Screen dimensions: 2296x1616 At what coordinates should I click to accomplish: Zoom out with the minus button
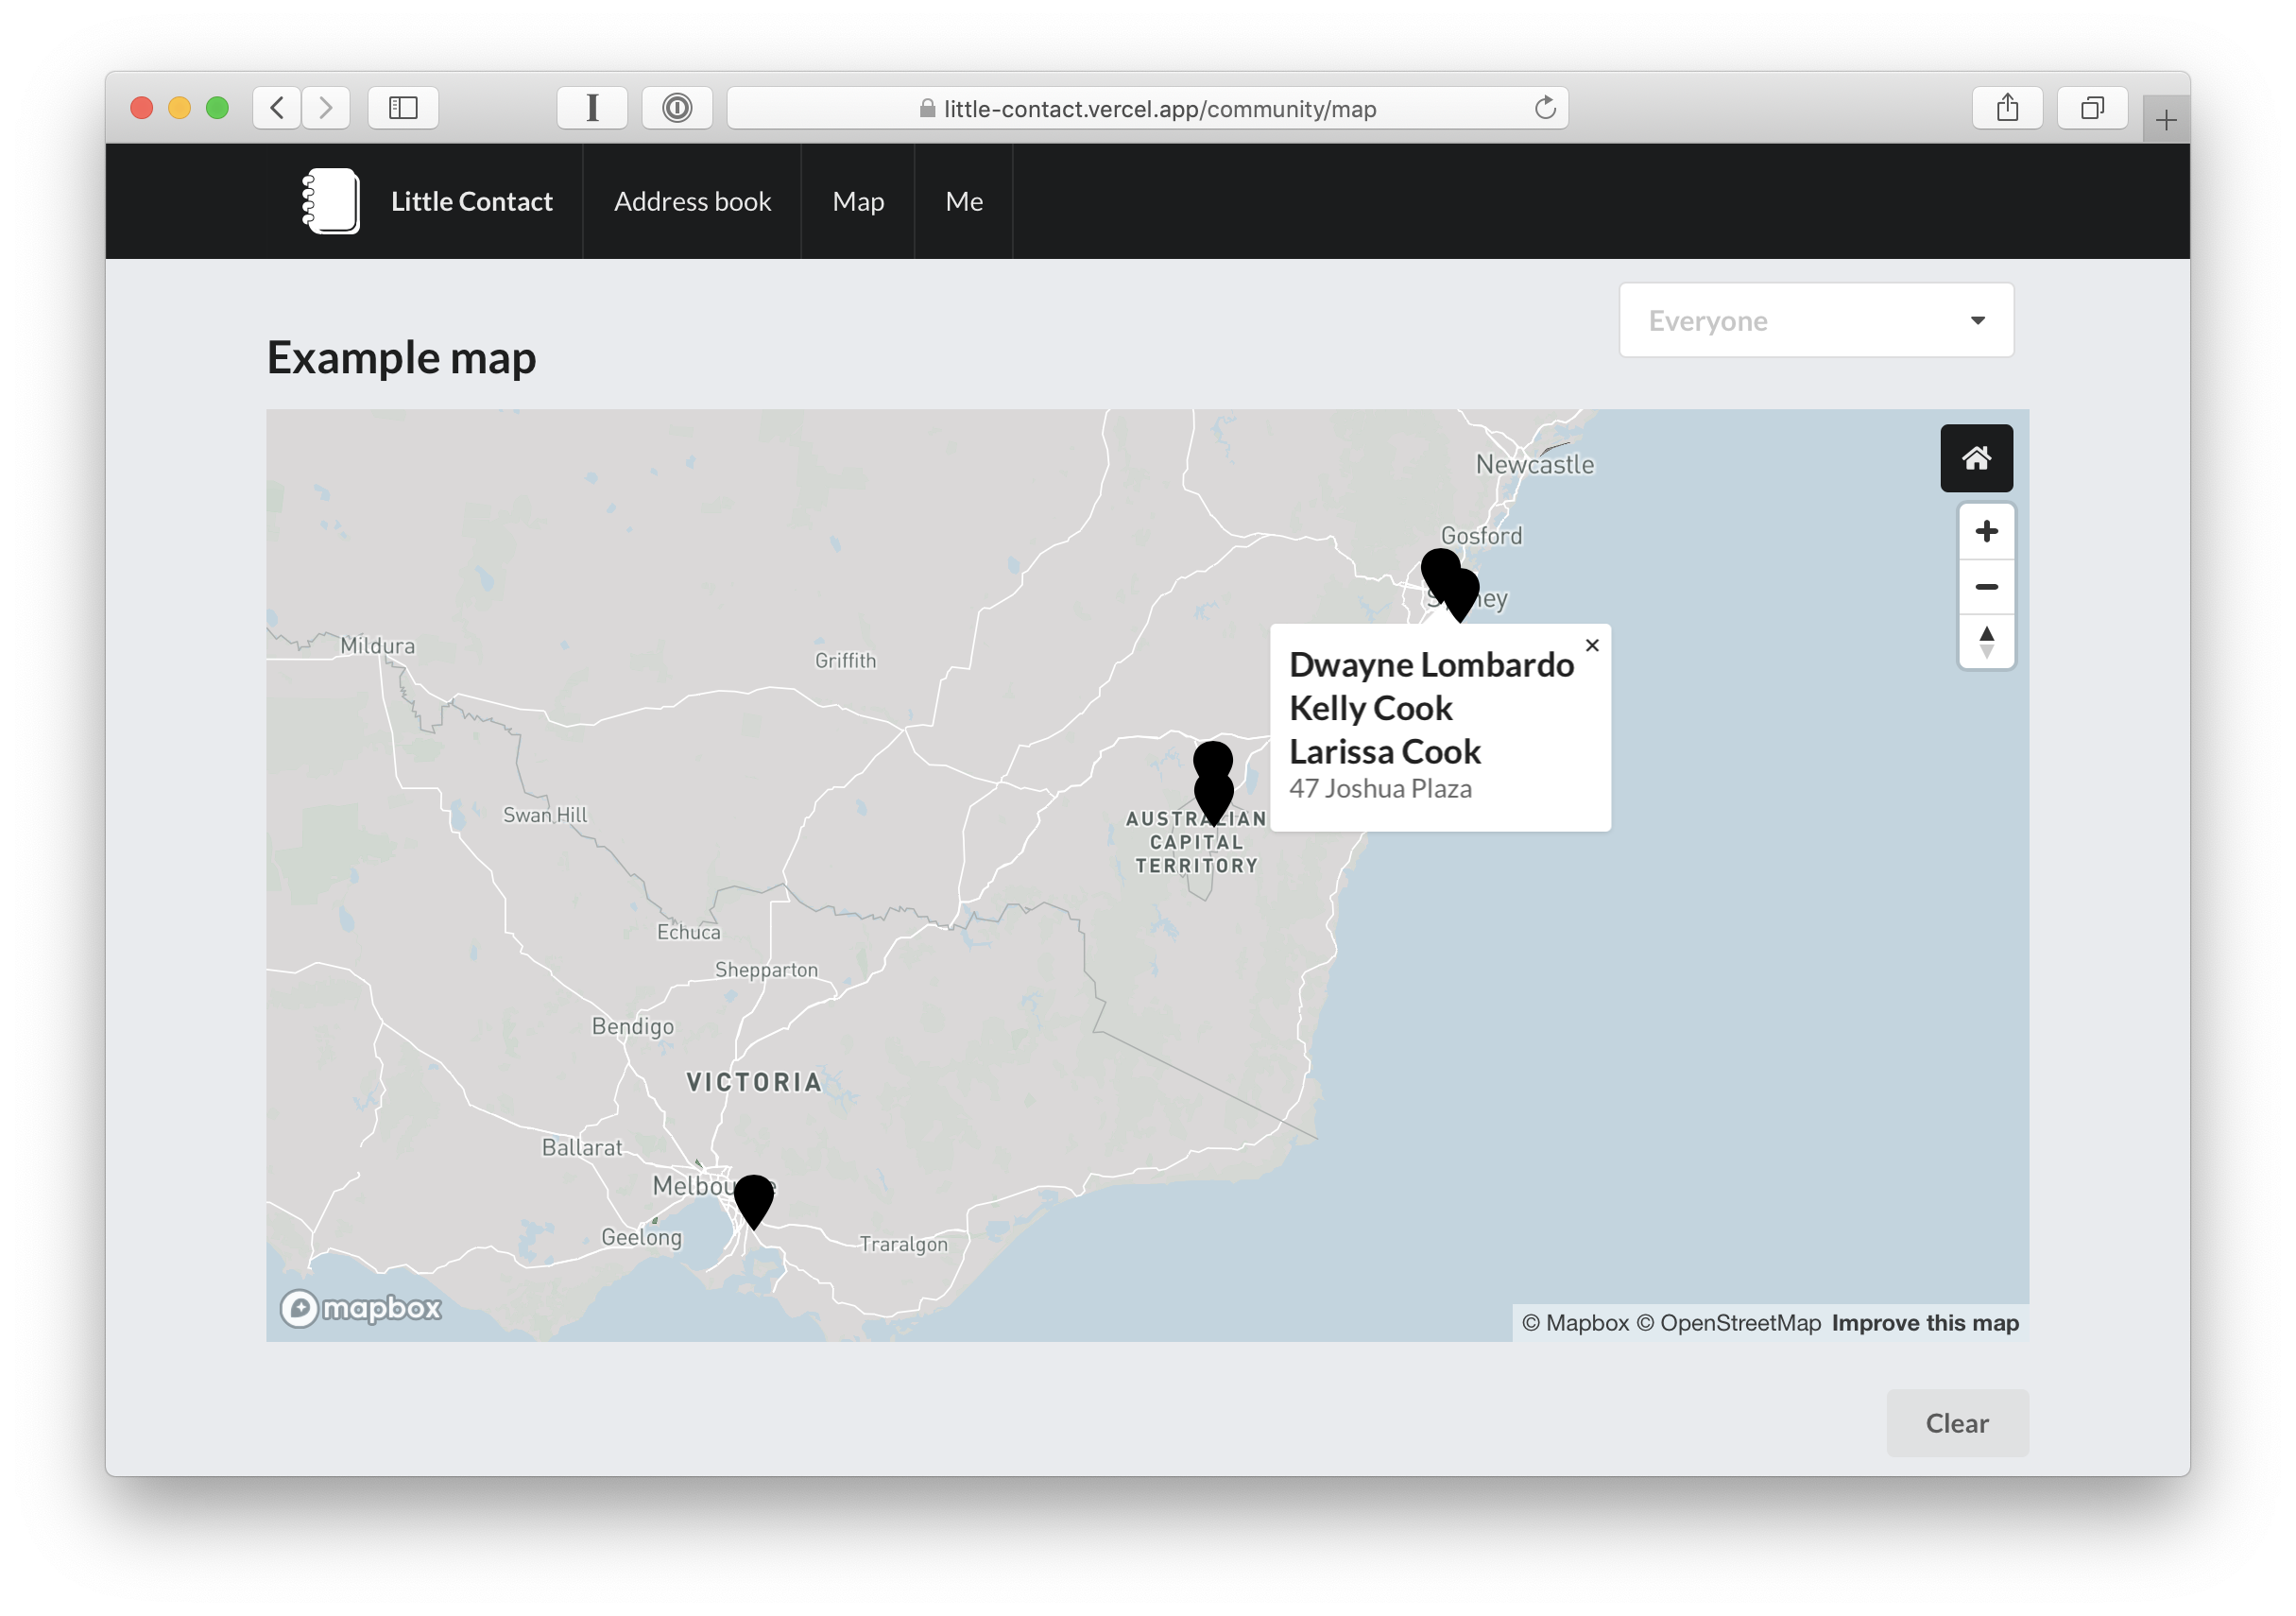(x=1986, y=586)
